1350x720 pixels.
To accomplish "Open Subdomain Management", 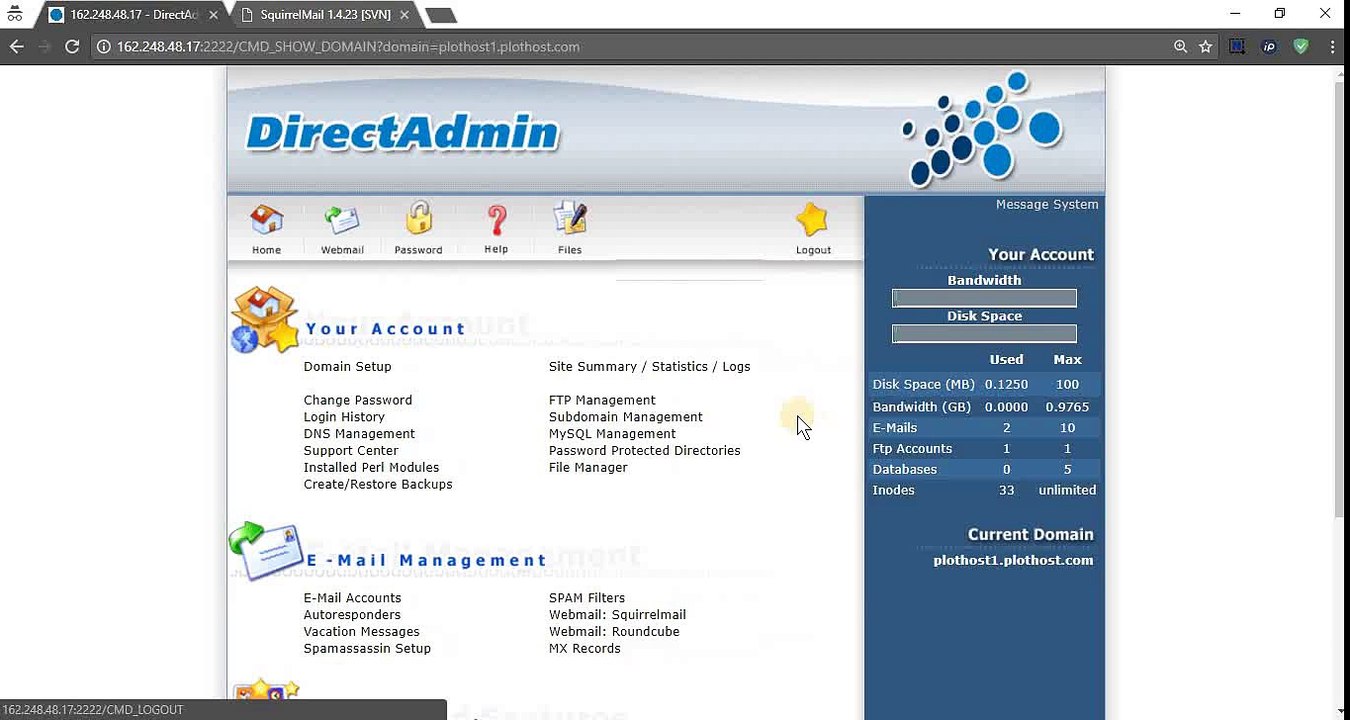I will tap(626, 417).
